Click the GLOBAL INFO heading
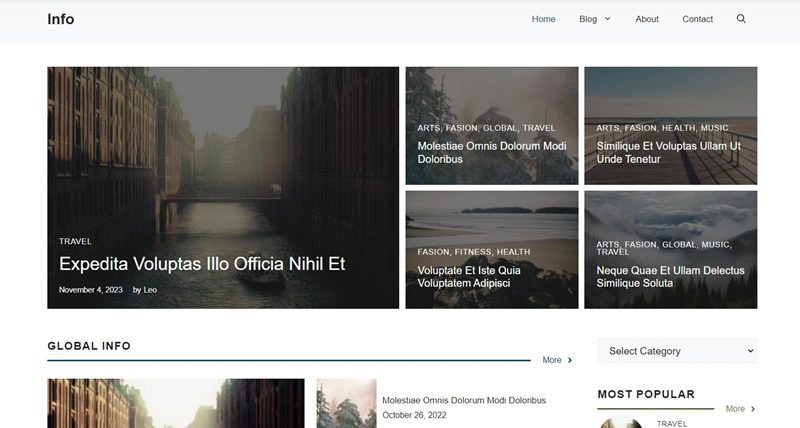This screenshot has width=800, height=428. click(x=89, y=346)
